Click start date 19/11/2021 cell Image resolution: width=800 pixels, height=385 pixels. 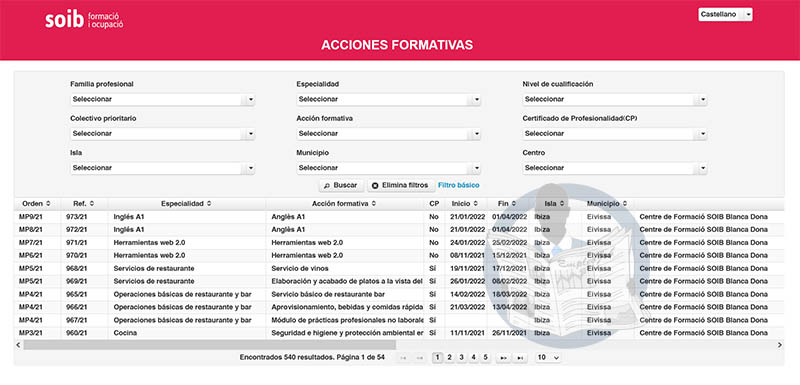(466, 268)
